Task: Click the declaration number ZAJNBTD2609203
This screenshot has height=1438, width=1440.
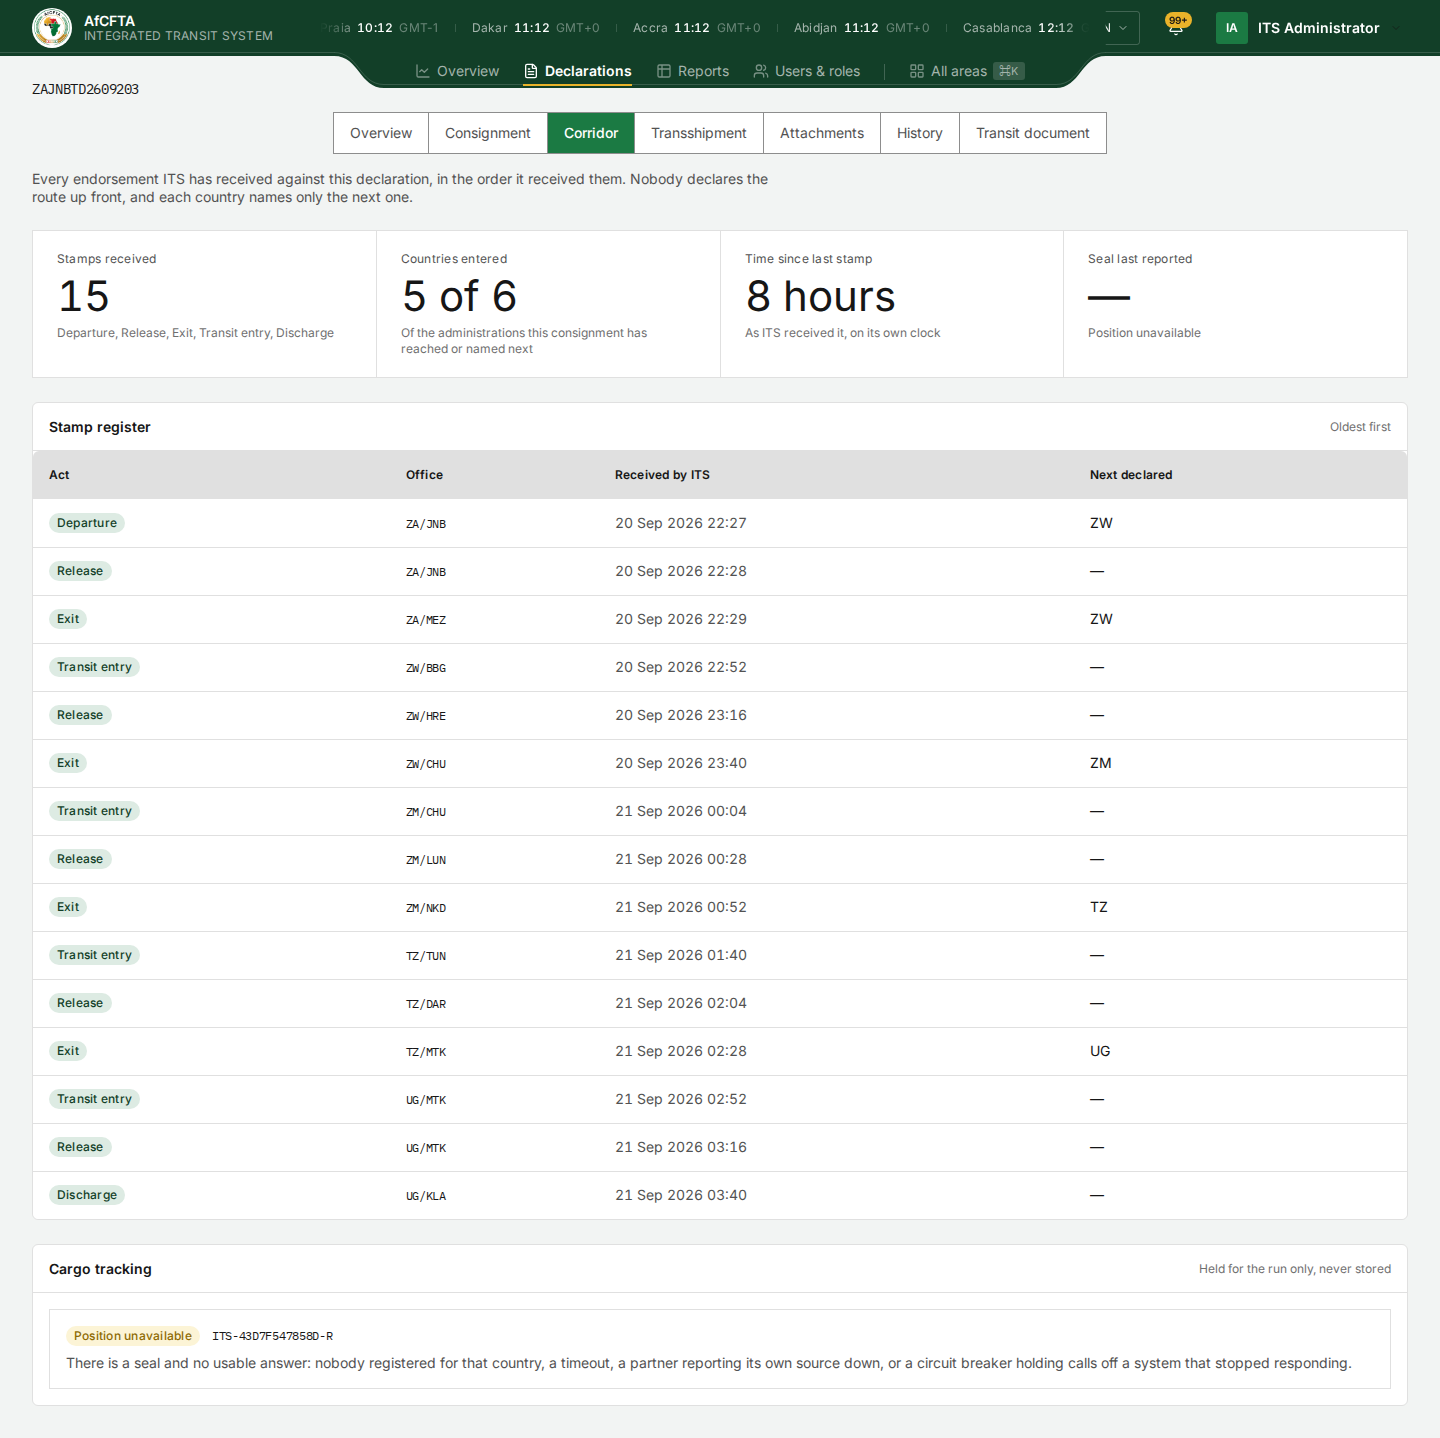Action: [x=85, y=89]
